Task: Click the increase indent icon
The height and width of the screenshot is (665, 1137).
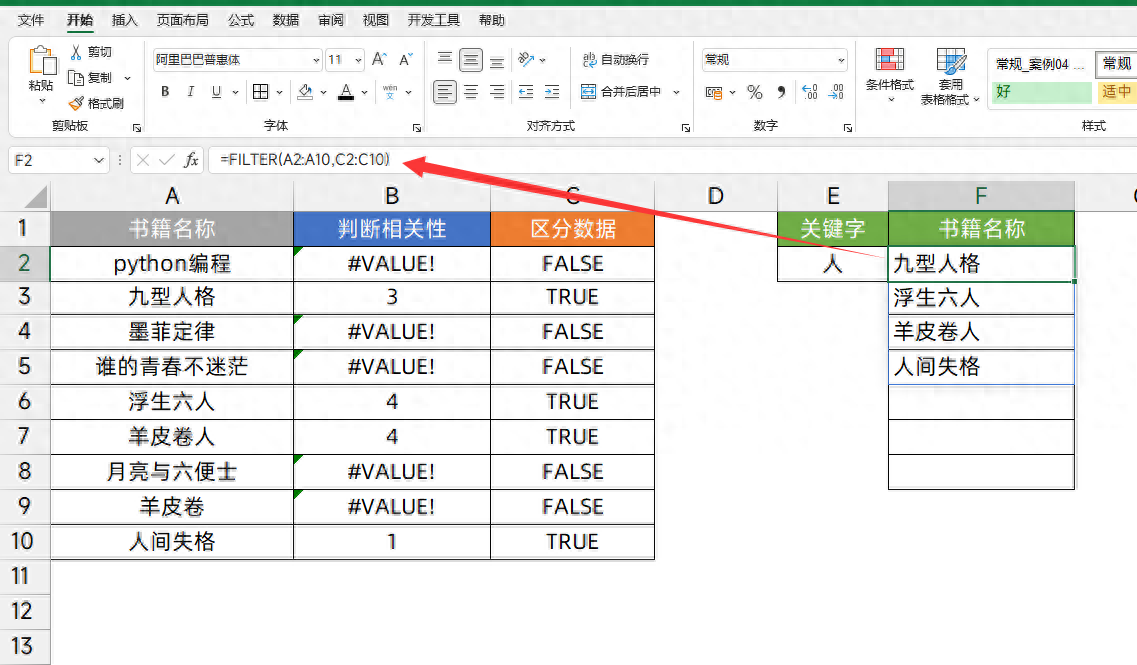Action: [553, 92]
